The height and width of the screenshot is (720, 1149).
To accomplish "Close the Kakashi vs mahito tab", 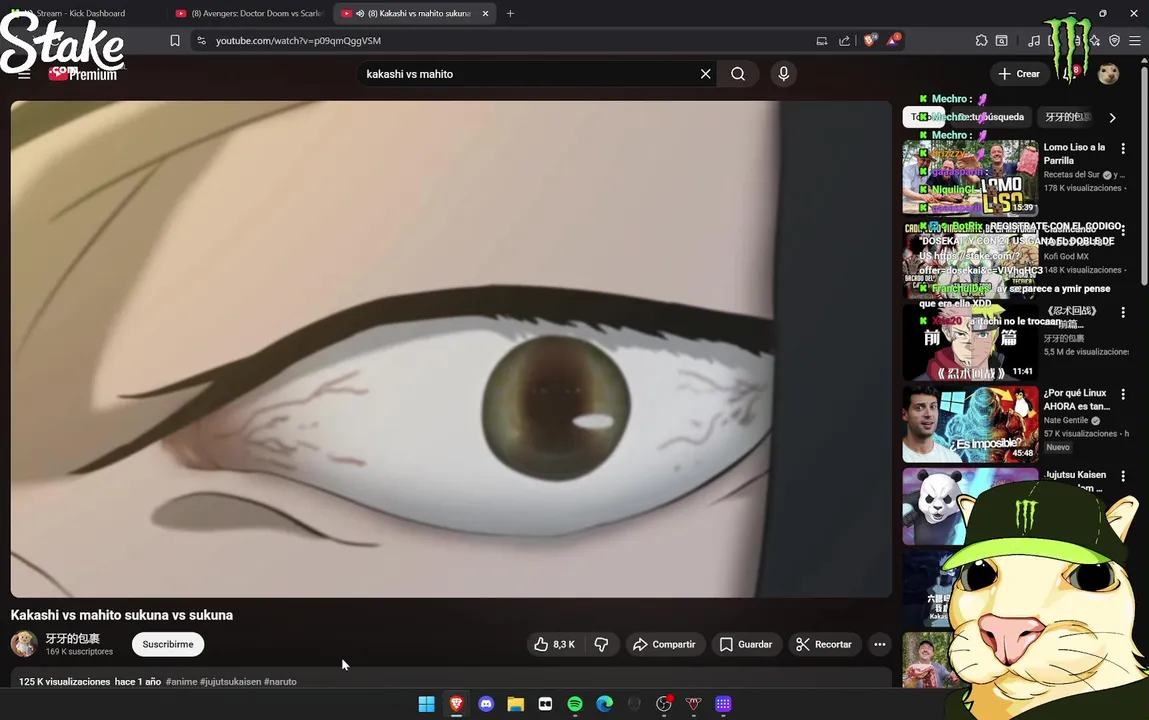I will pos(485,13).
